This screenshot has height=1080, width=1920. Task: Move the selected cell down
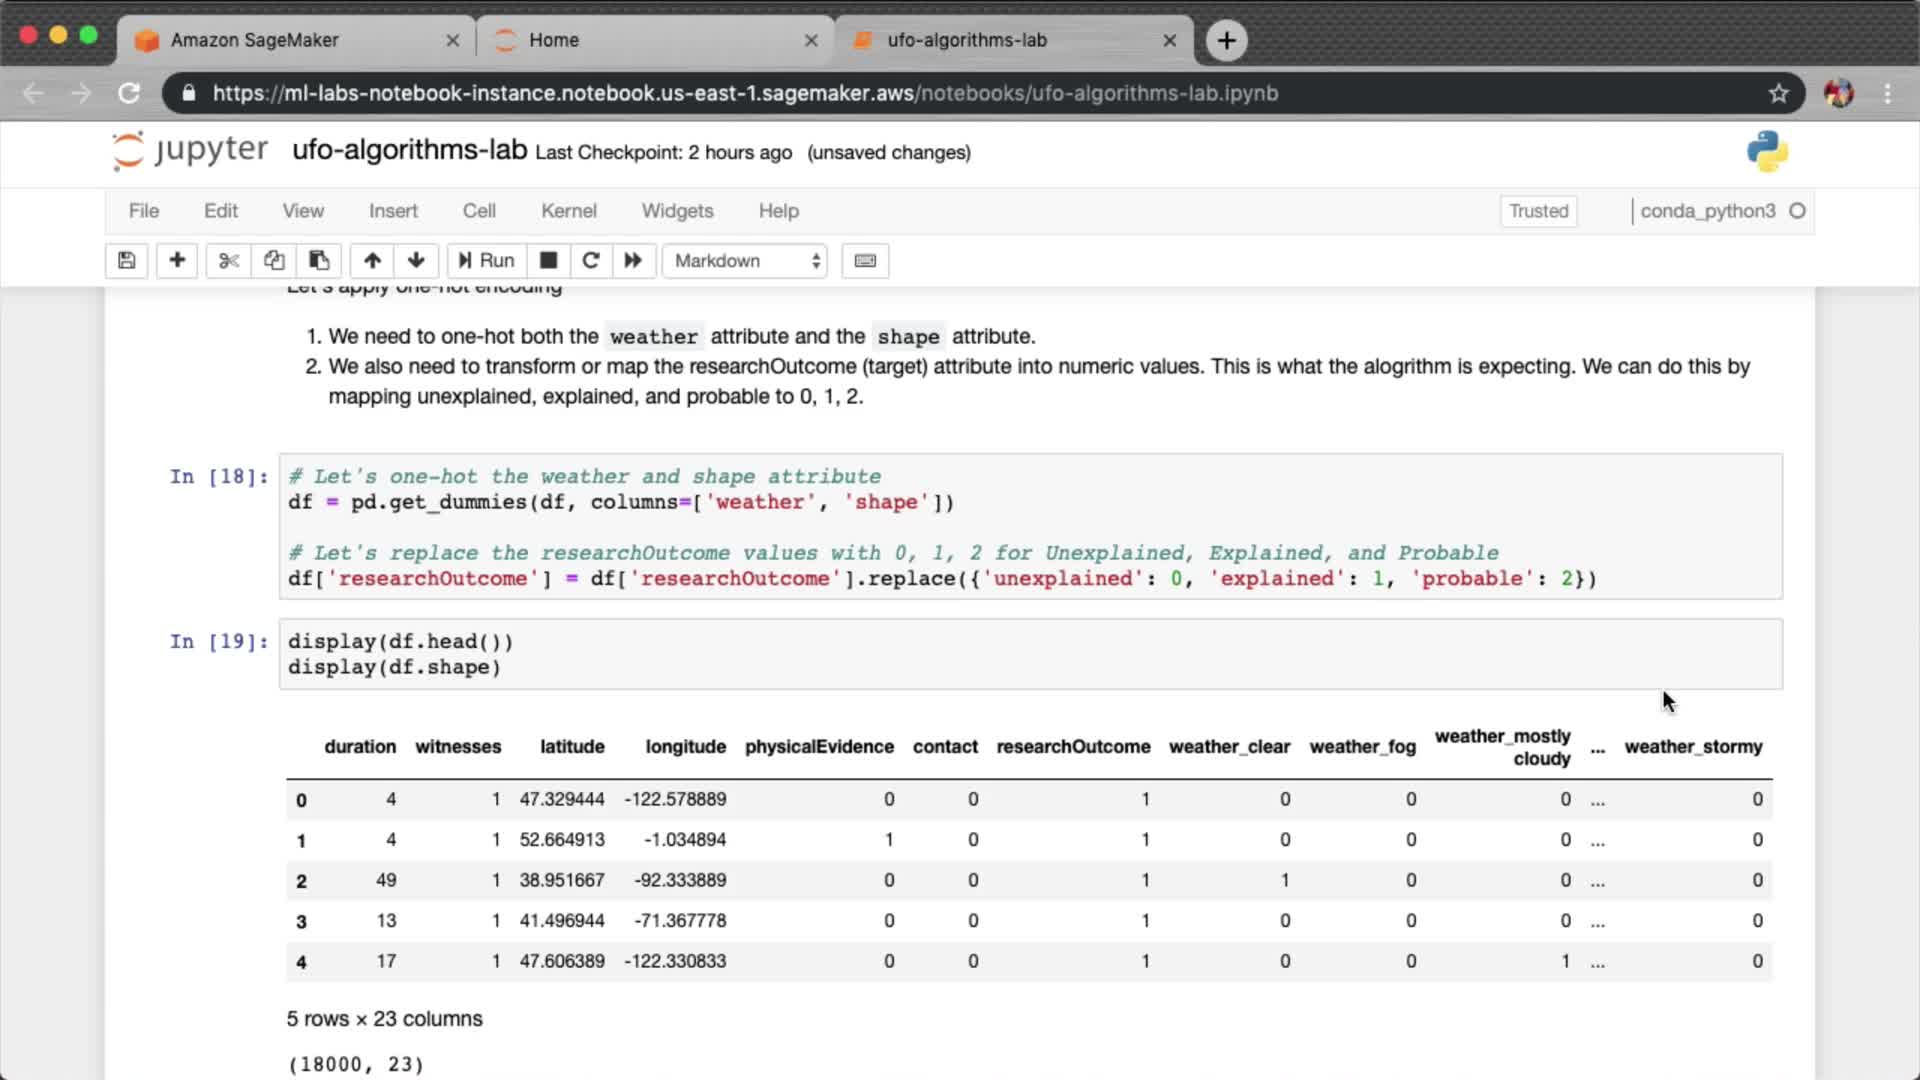click(416, 261)
